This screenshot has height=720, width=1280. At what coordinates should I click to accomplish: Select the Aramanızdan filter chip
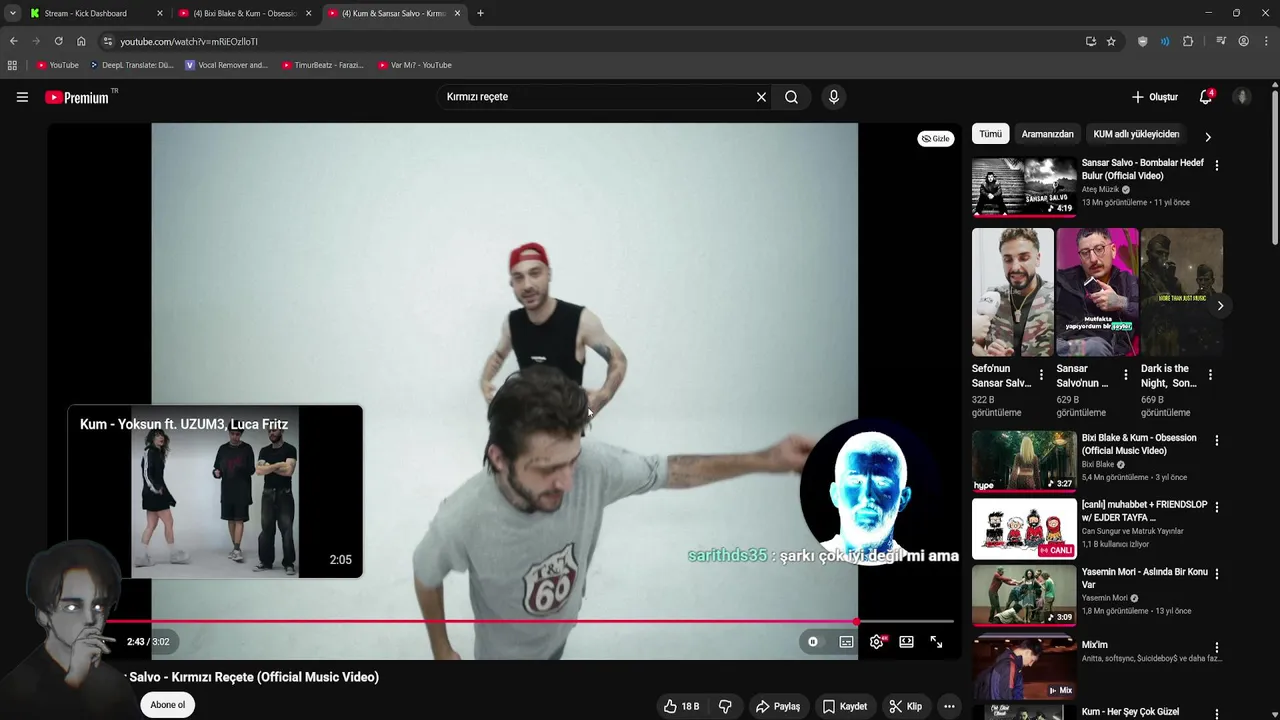1047,134
